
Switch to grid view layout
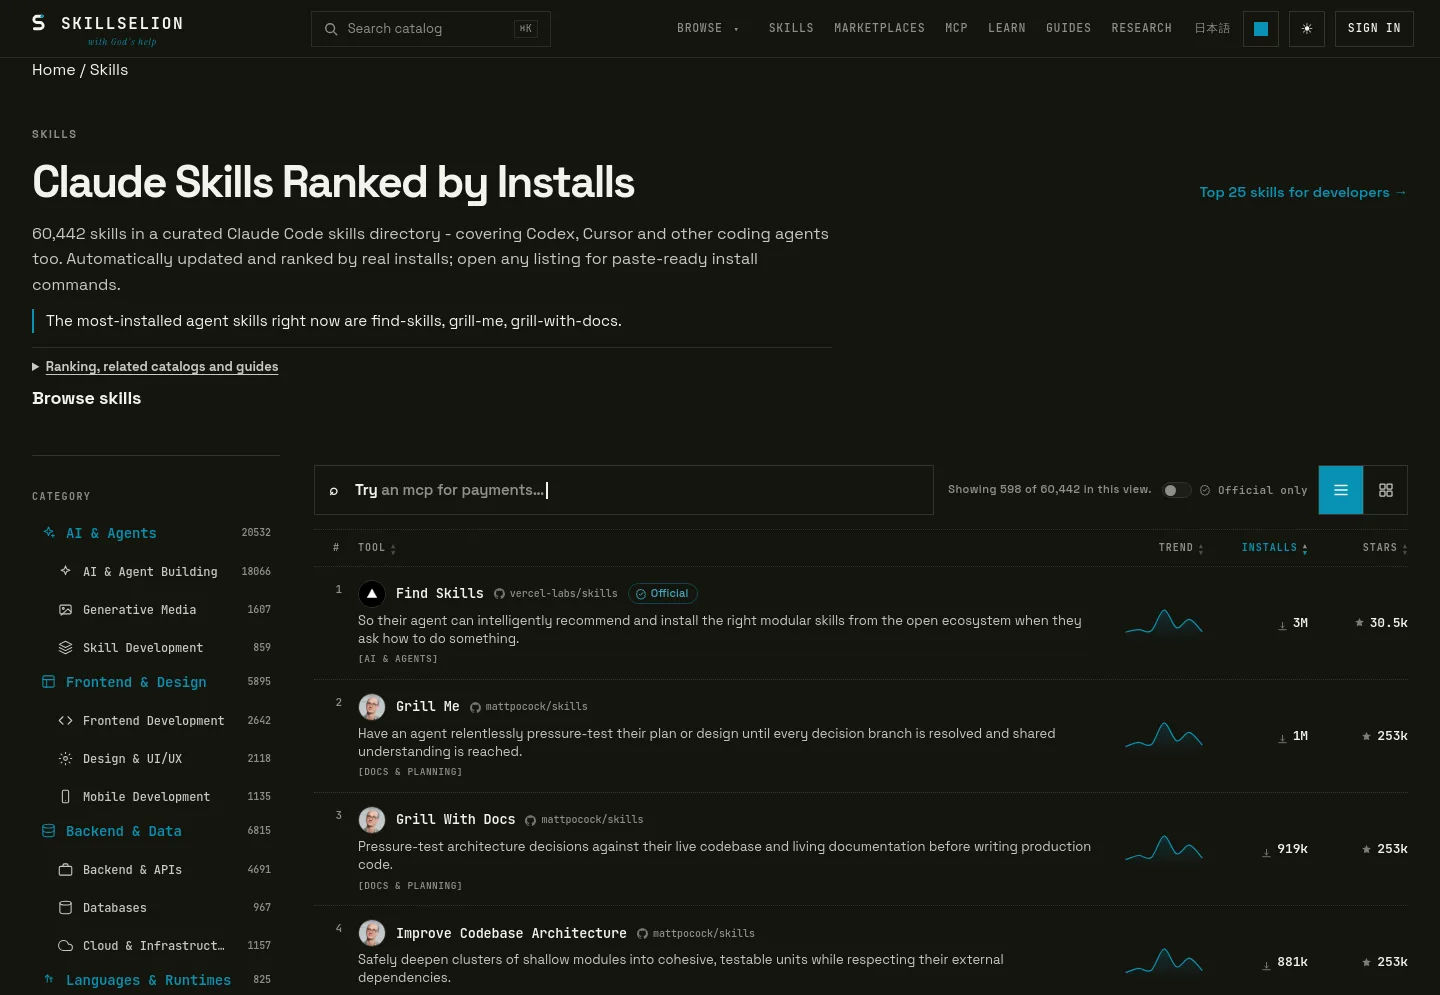tap(1386, 490)
